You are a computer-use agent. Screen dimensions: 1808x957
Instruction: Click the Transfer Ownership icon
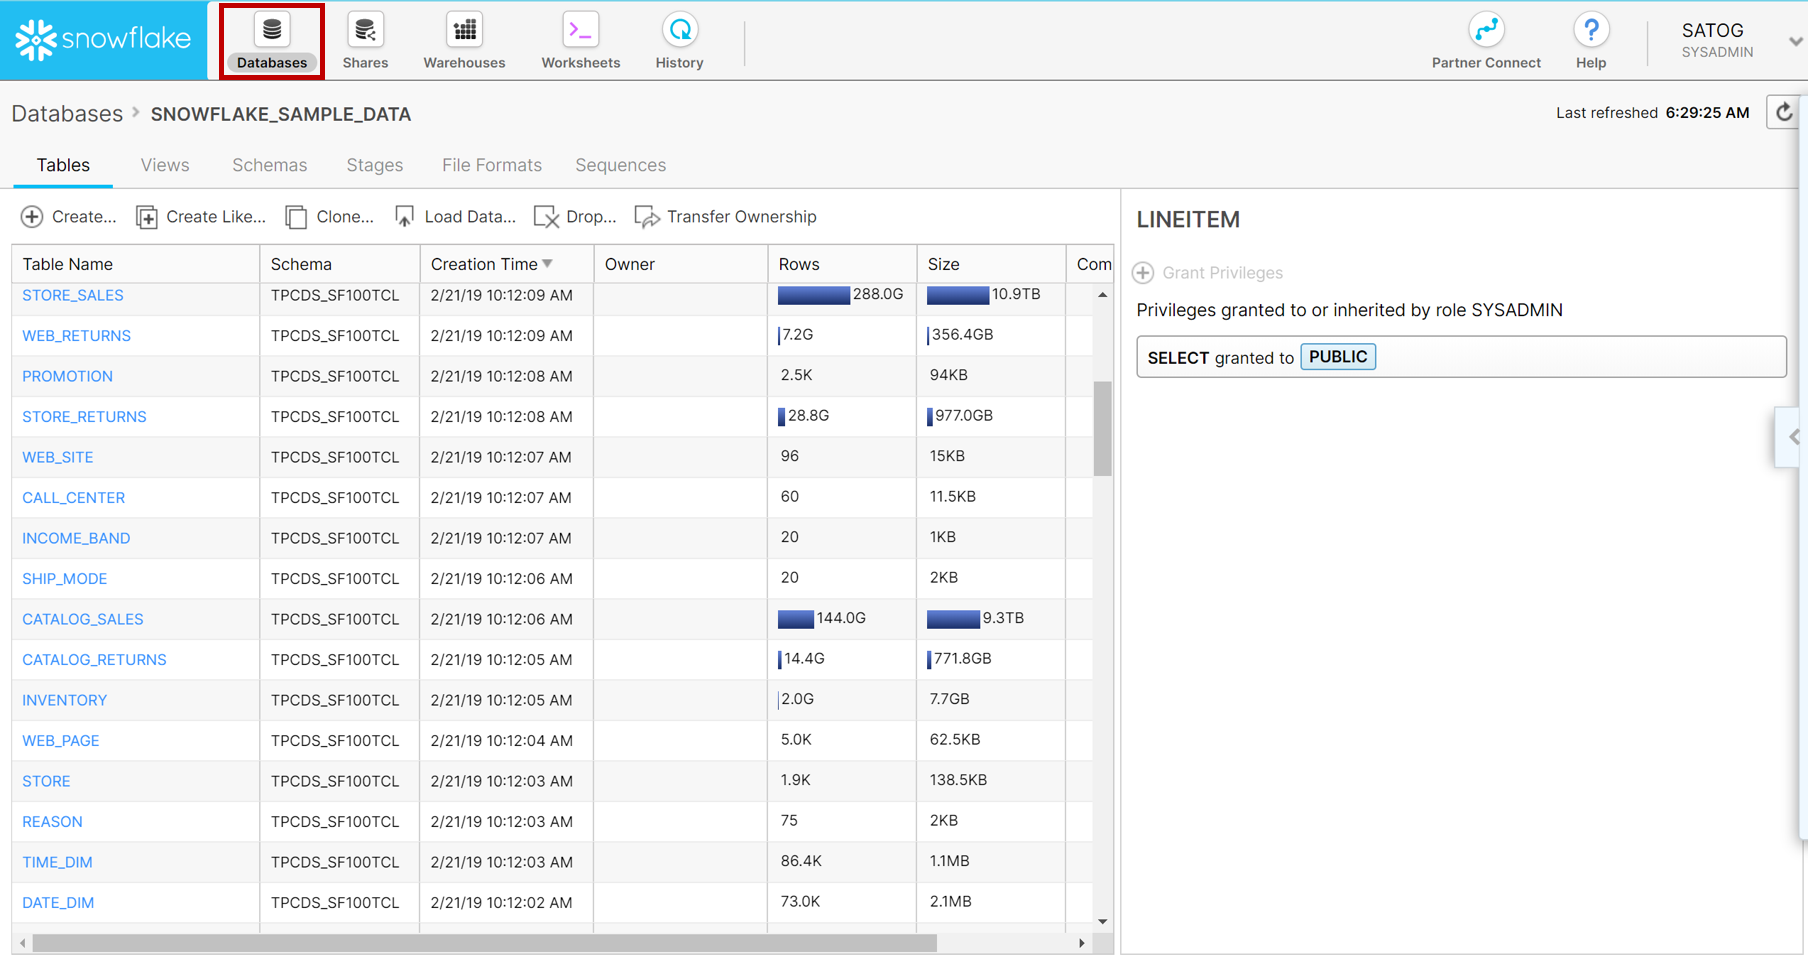coord(647,217)
